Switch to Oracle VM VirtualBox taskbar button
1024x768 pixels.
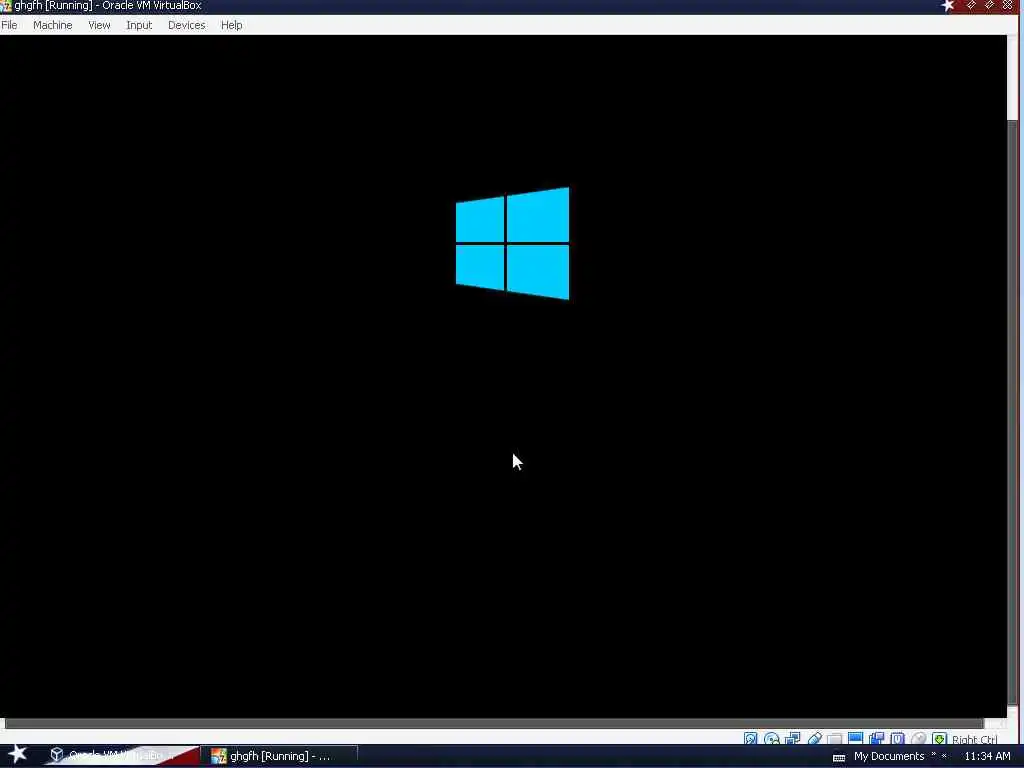(x=124, y=756)
